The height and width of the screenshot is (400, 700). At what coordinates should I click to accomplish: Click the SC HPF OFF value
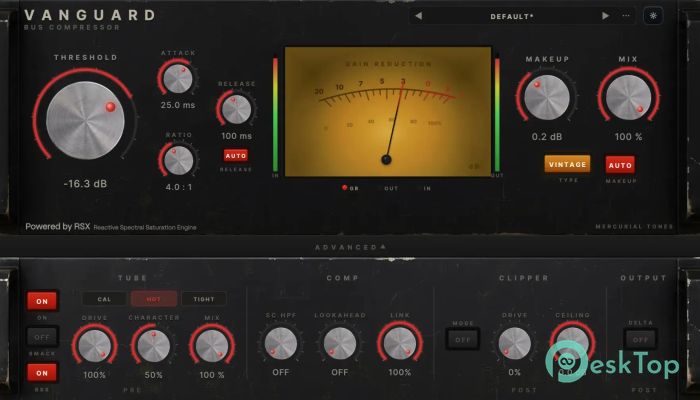281,372
